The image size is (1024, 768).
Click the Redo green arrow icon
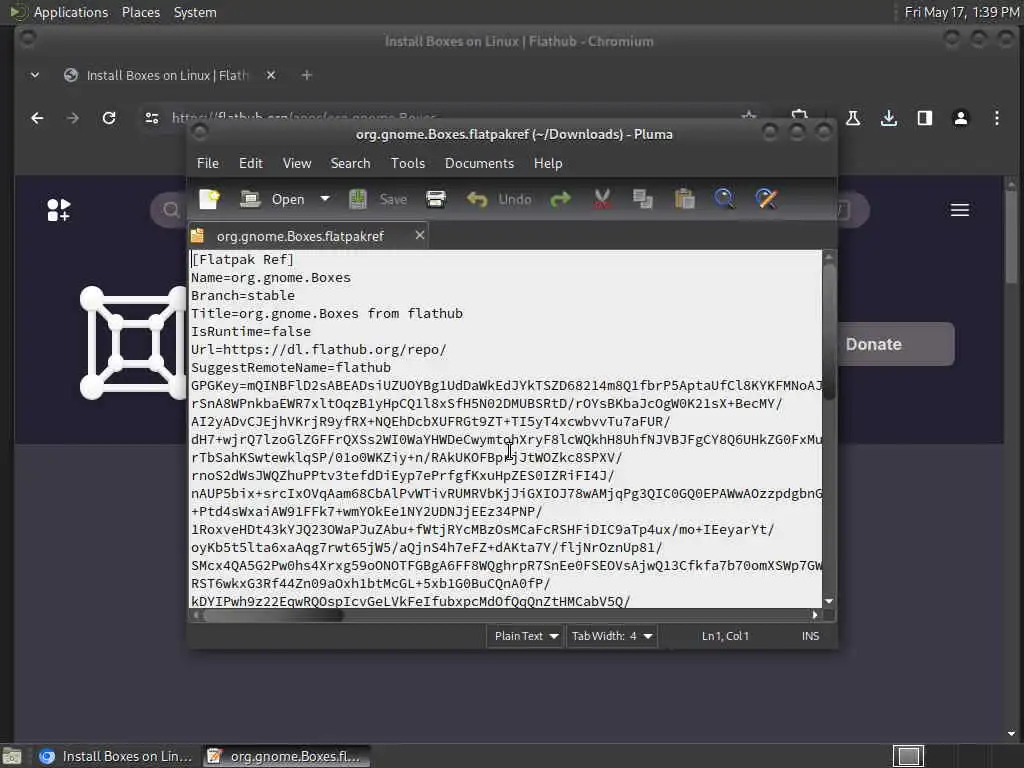[x=560, y=199]
